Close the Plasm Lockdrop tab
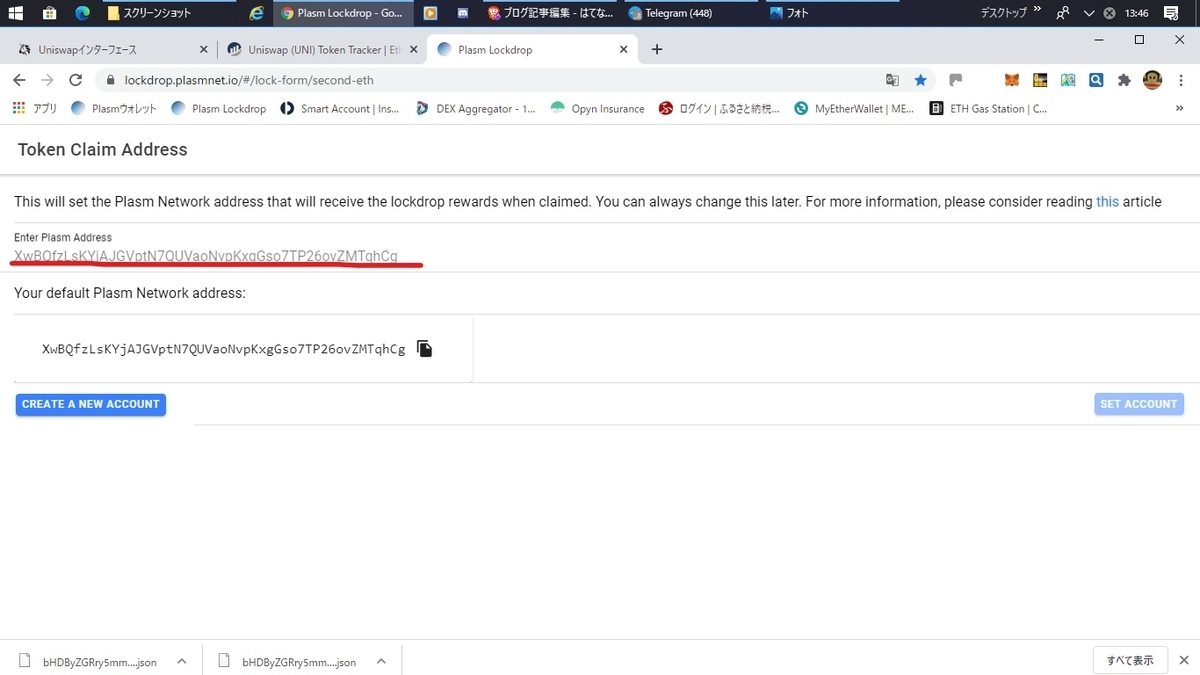This screenshot has height=675, width=1200. (624, 49)
